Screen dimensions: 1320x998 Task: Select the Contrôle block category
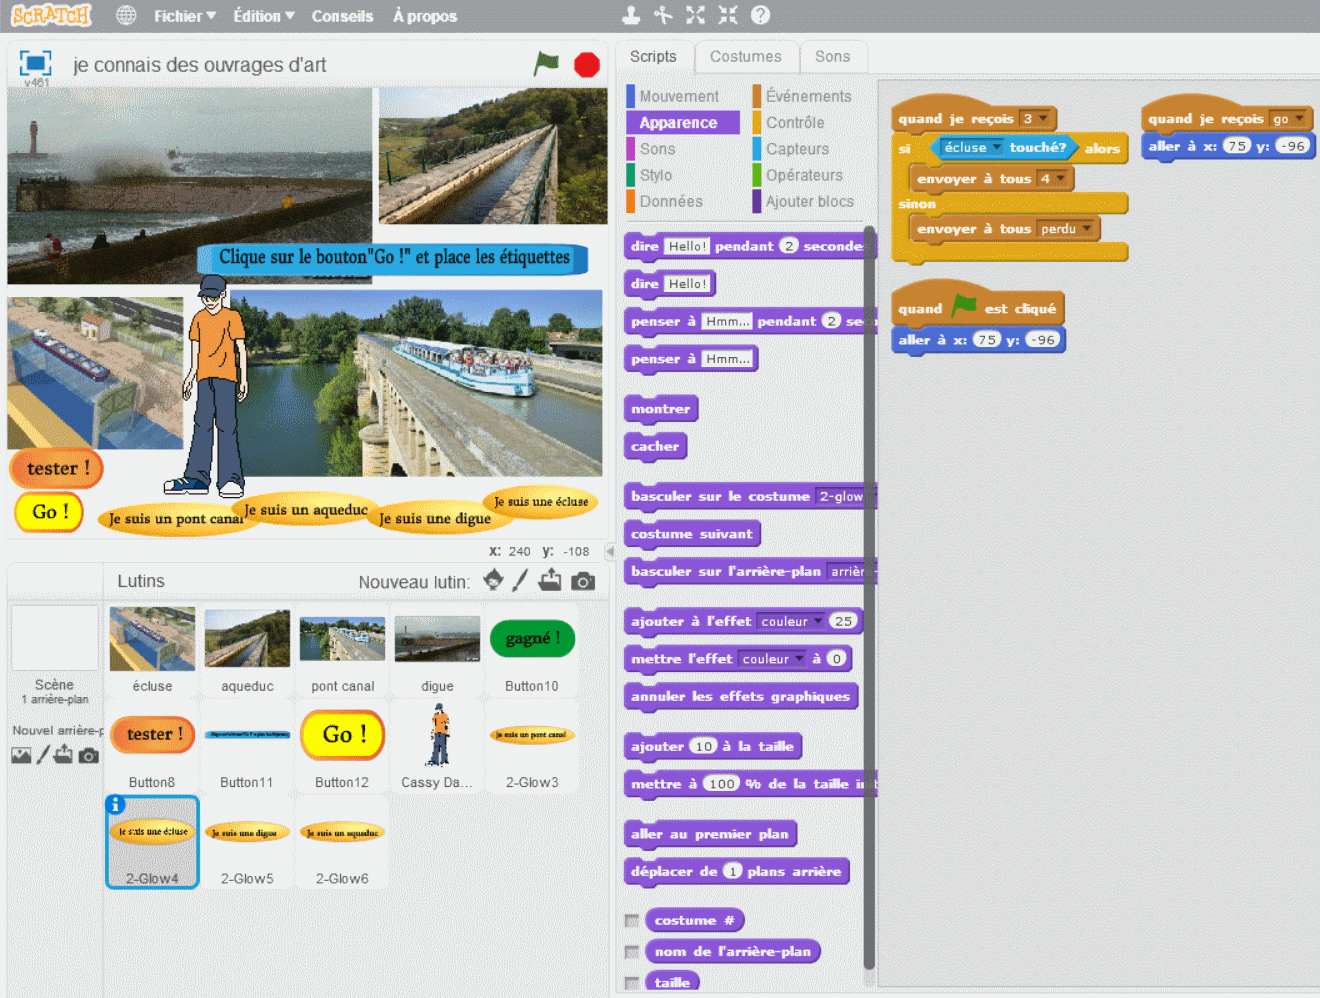[x=795, y=122]
